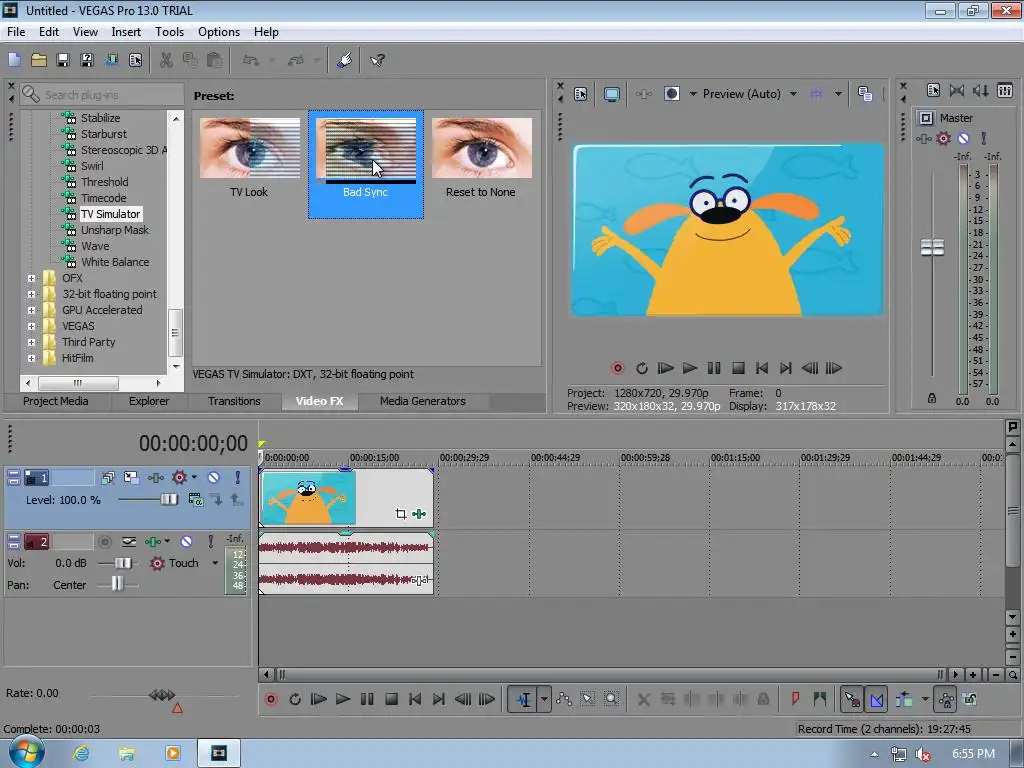Open Project Video Properties in preview window
The height and width of the screenshot is (768, 1024).
(580, 94)
